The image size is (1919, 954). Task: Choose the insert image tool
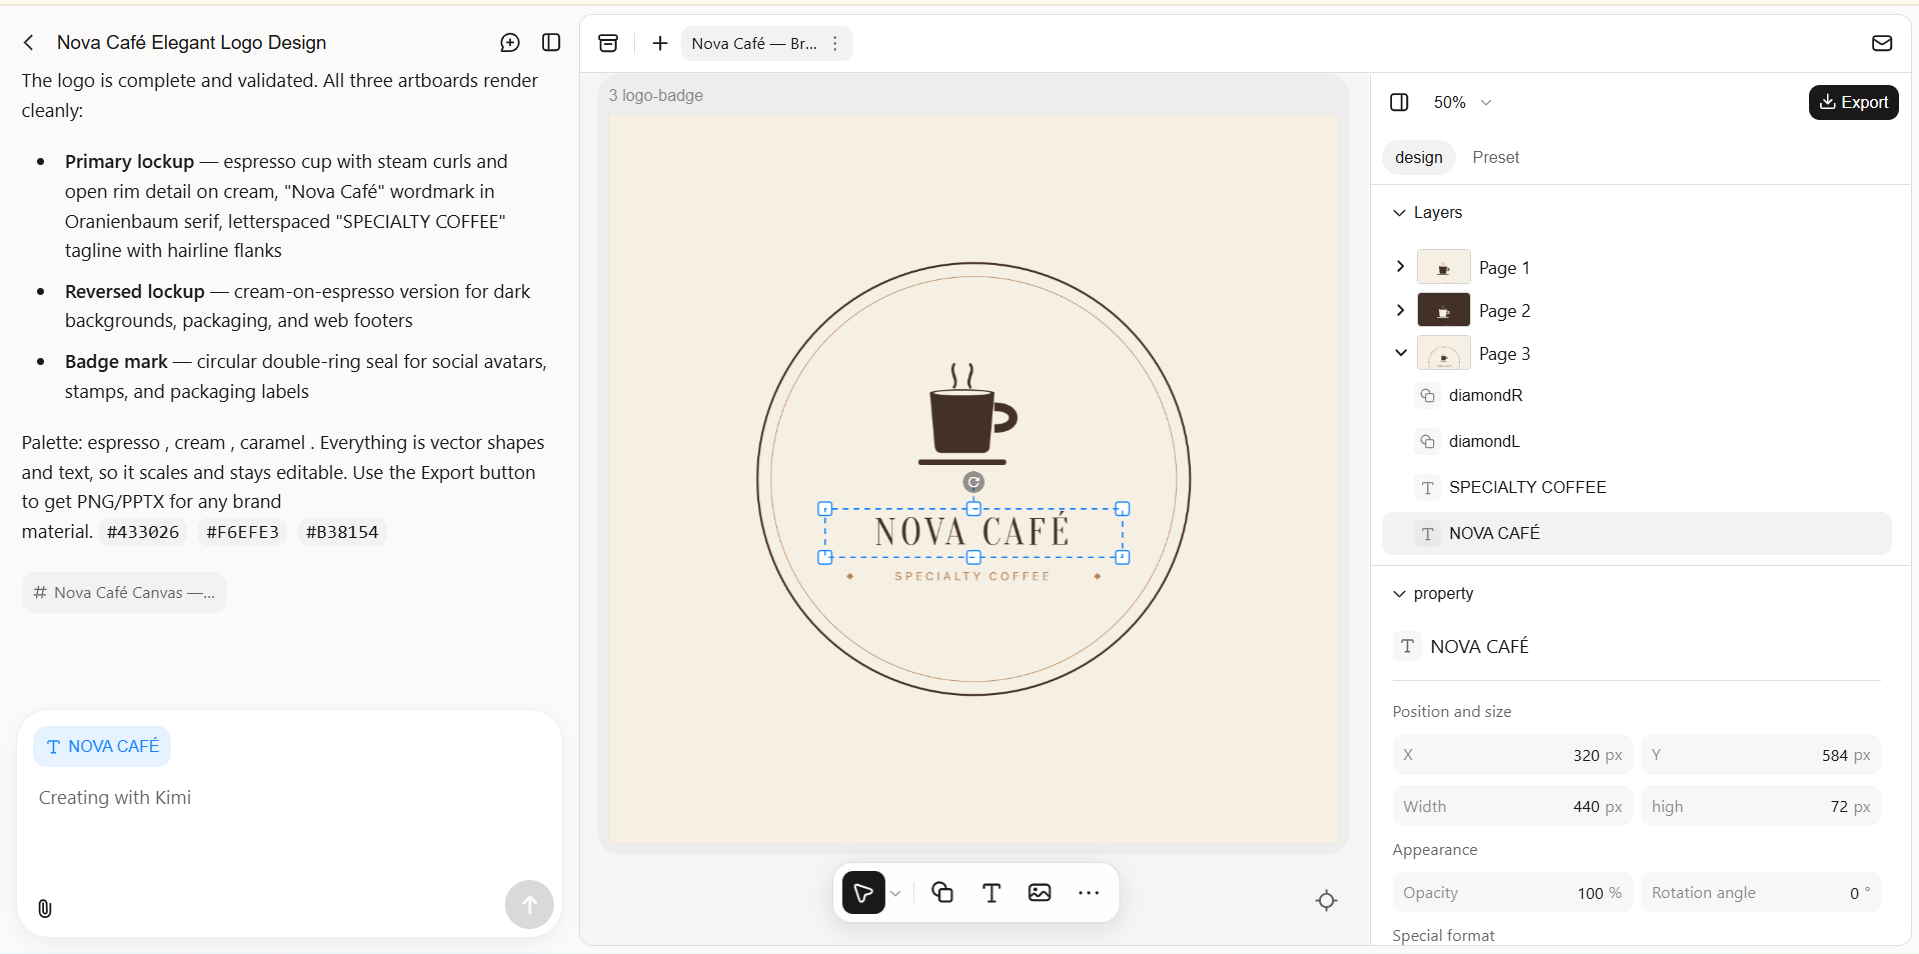(1040, 892)
